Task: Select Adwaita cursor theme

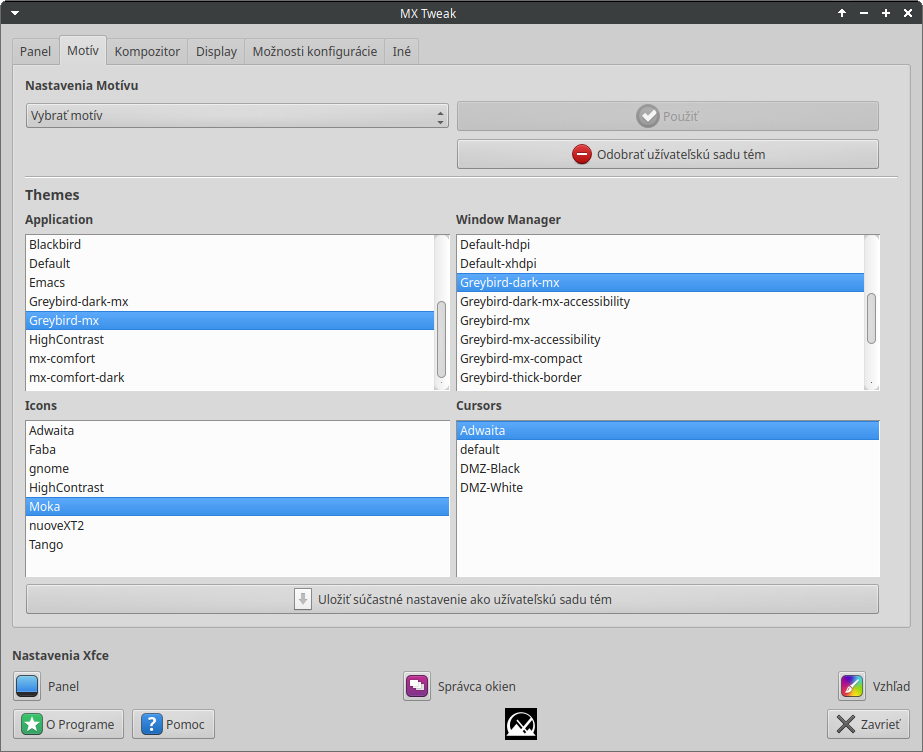Action: tap(668, 430)
